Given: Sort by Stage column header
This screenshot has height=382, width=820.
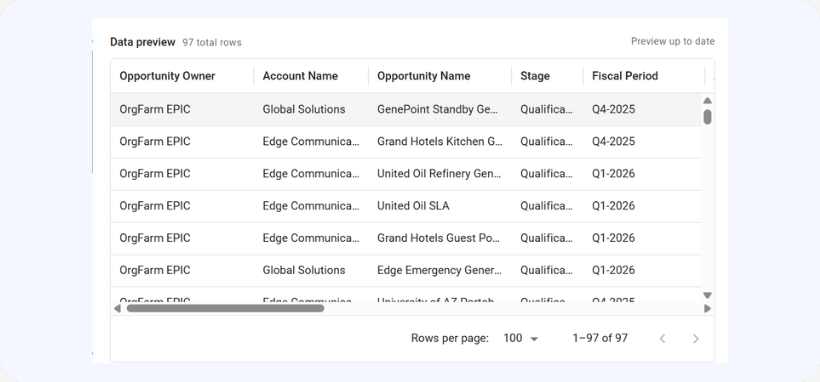Looking at the screenshot, I should click(x=535, y=76).
